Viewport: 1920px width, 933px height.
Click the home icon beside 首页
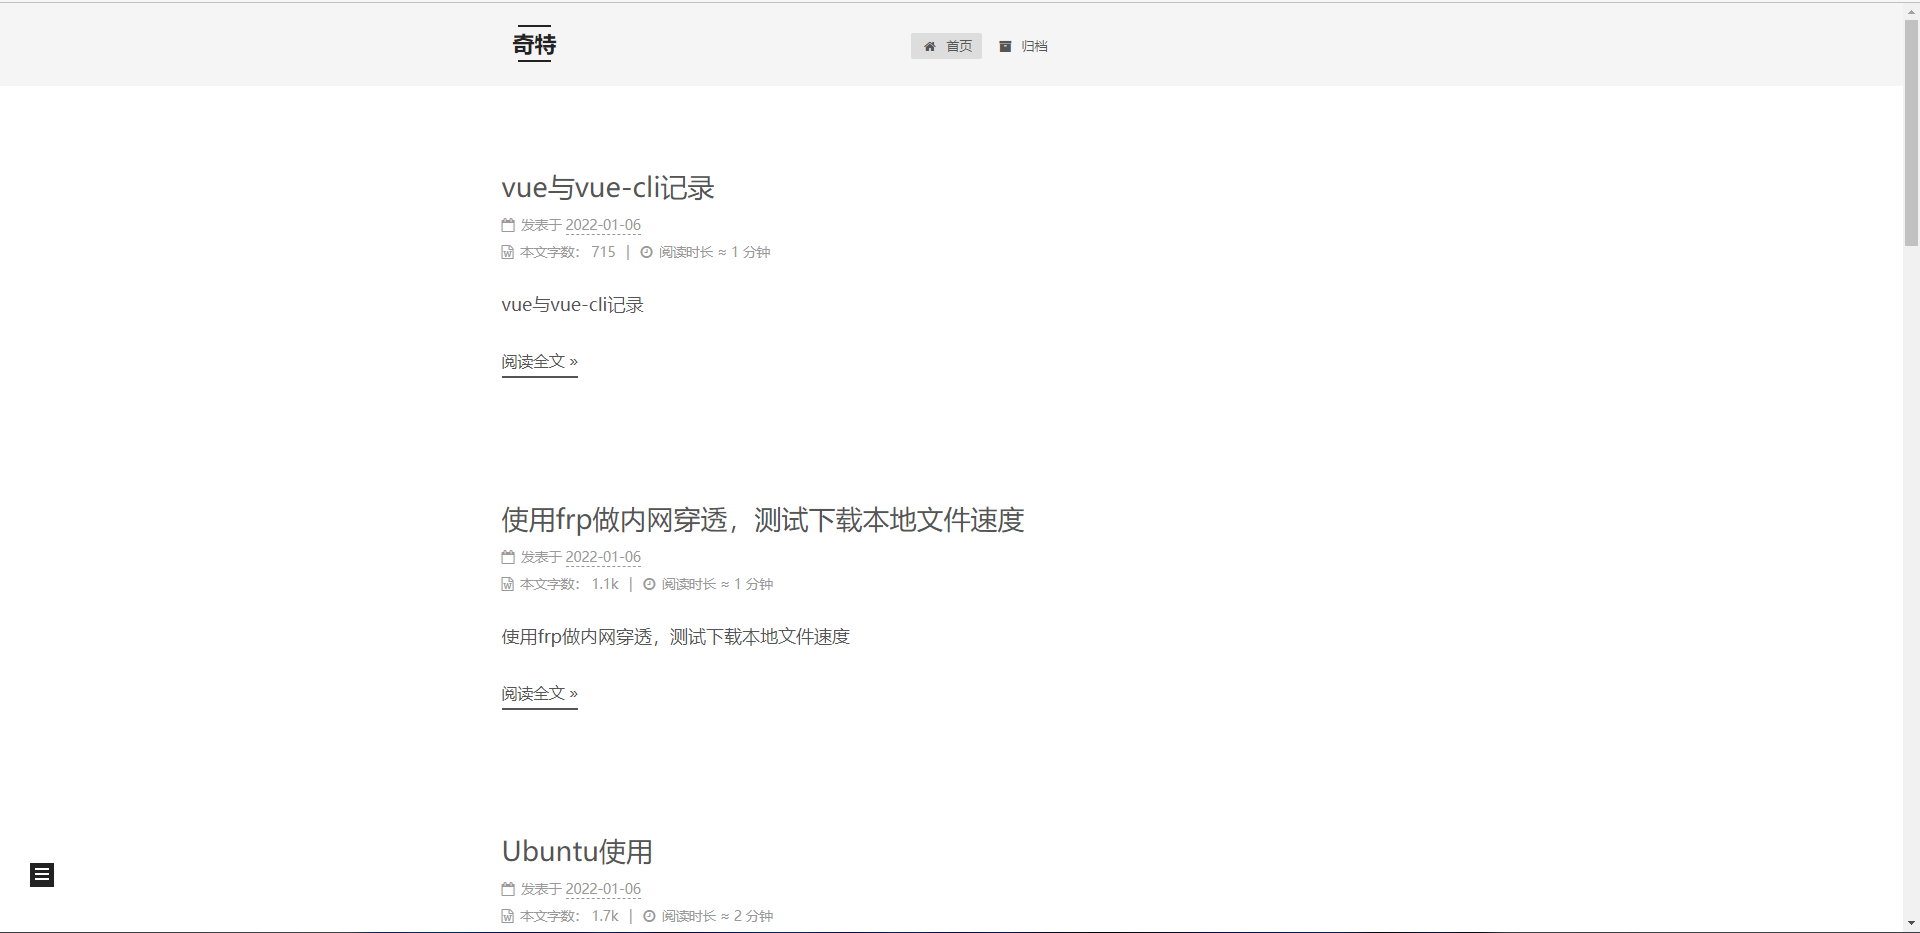click(930, 46)
